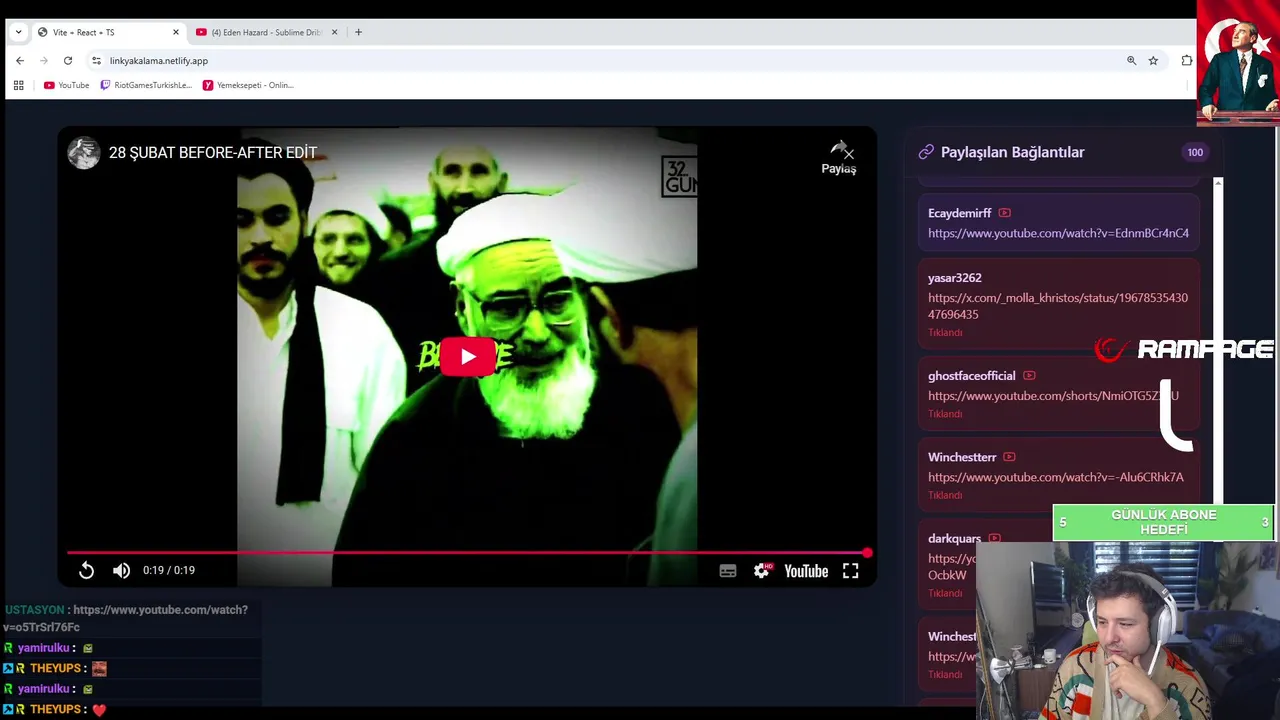
Task: Open Winchestterr's youtube.com/watch link
Action: pos(1055,477)
